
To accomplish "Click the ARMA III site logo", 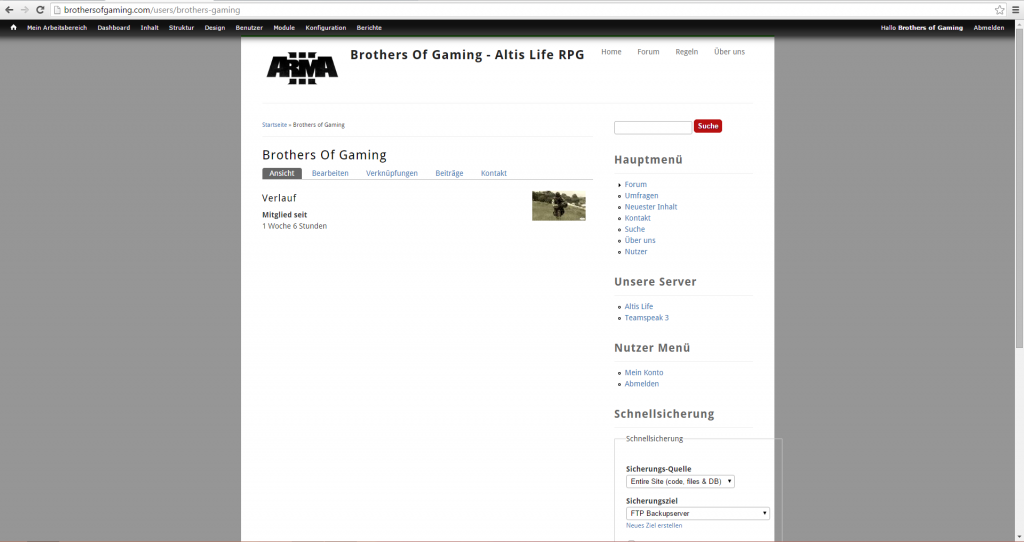I will coord(302,67).
